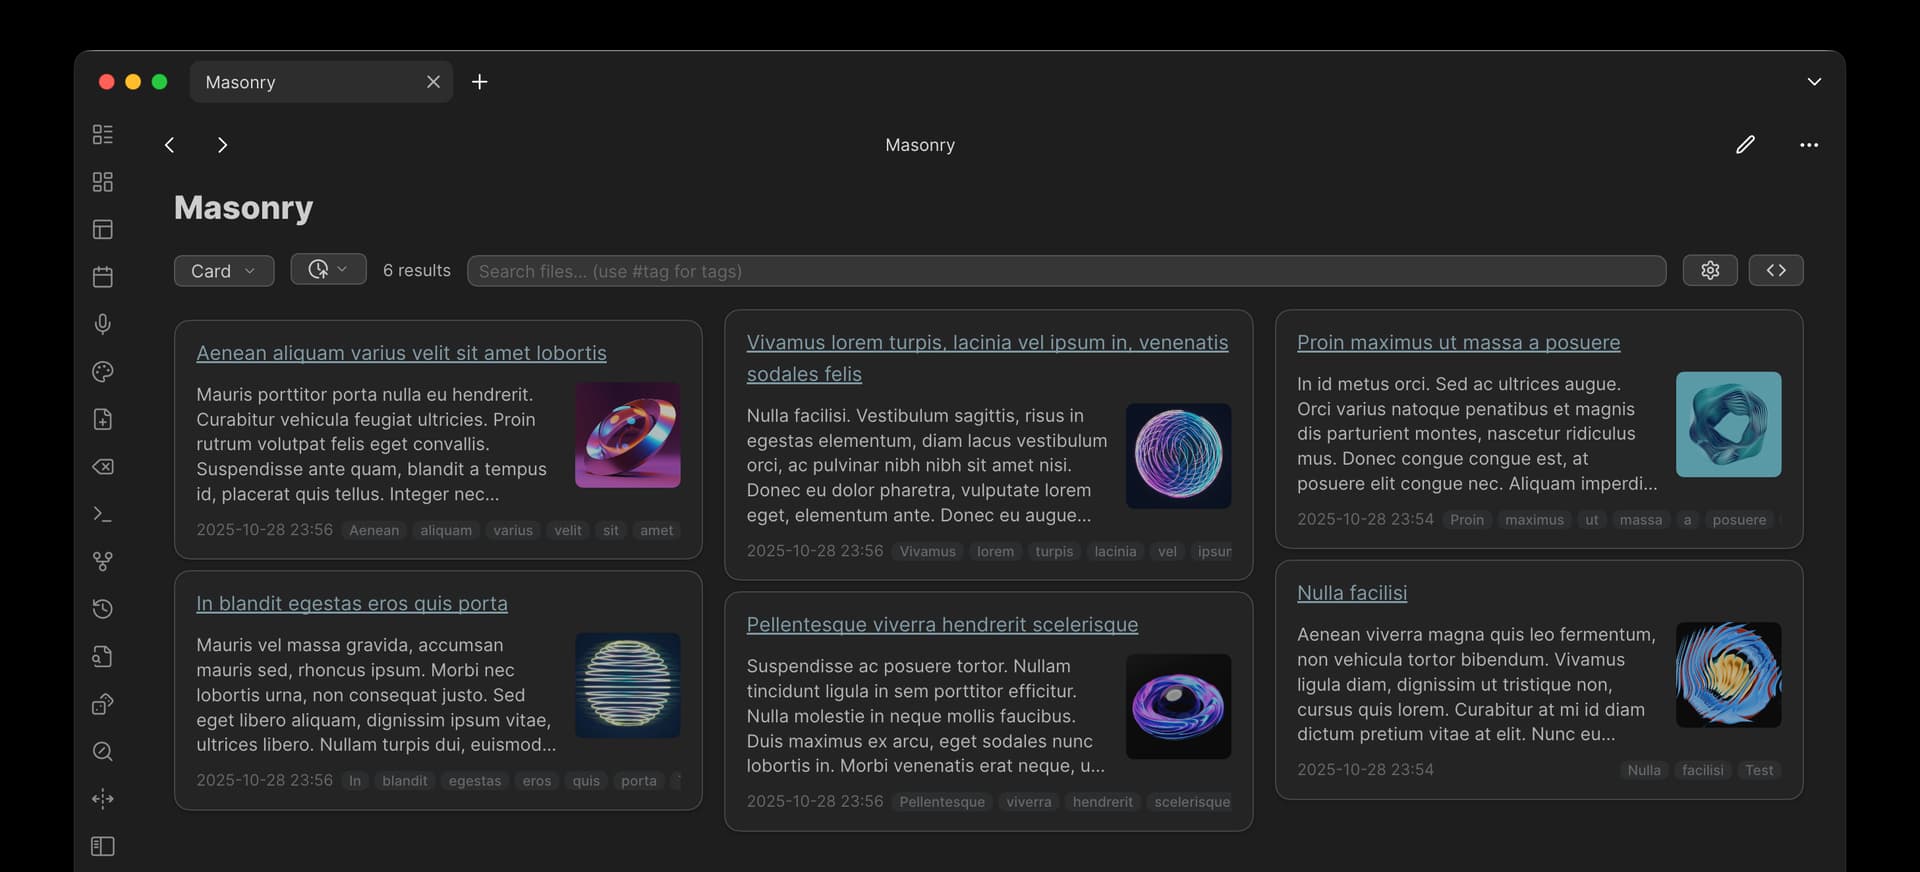This screenshot has width=1920, height=872.
Task: Open the gear settings button beside search
Action: tap(1710, 270)
